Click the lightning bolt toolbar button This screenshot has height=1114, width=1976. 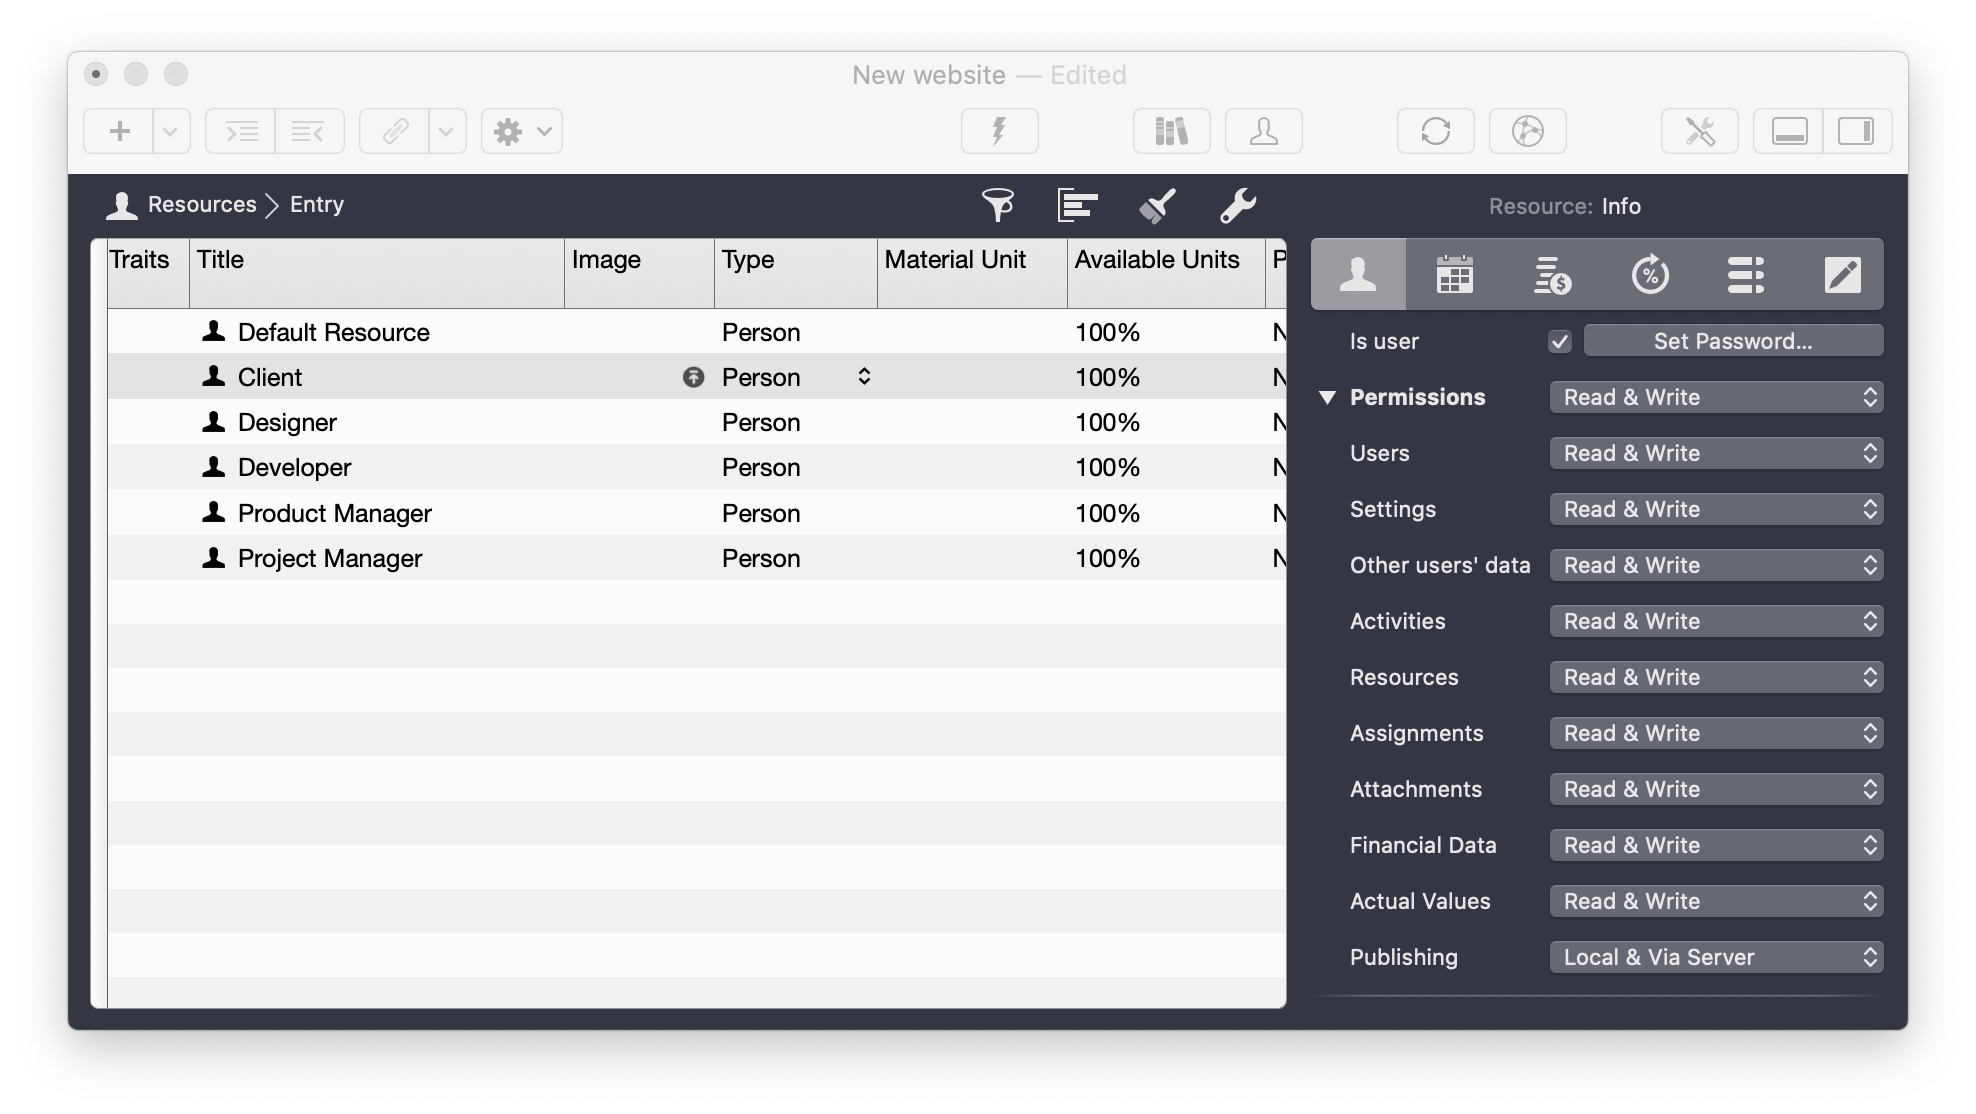coord(999,131)
